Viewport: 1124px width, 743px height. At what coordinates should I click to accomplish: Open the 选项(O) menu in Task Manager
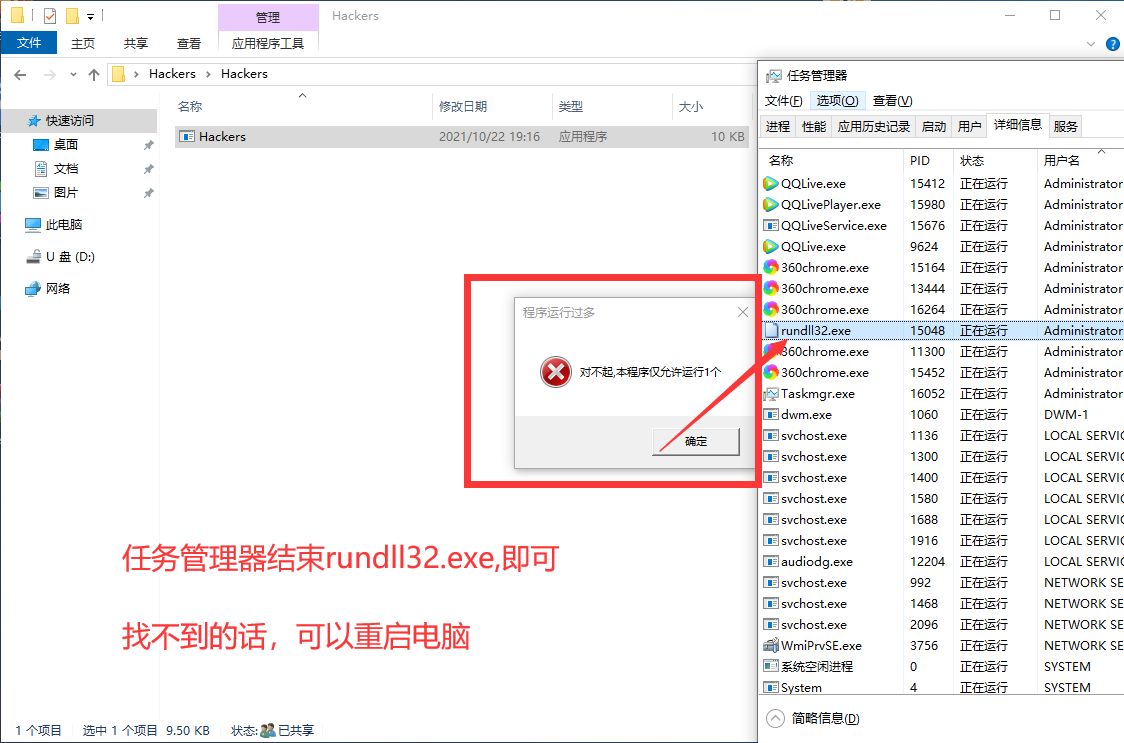[837, 101]
